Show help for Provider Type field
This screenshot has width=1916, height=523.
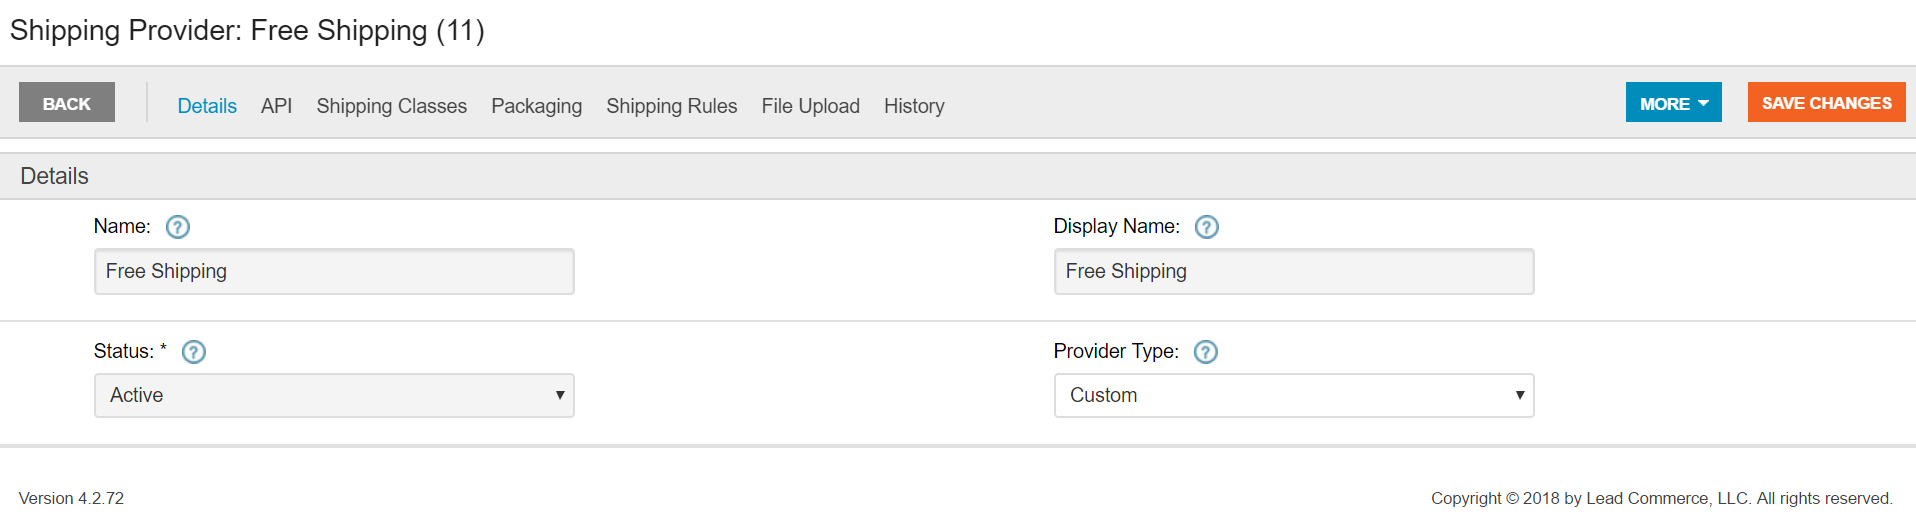pyautogui.click(x=1206, y=352)
